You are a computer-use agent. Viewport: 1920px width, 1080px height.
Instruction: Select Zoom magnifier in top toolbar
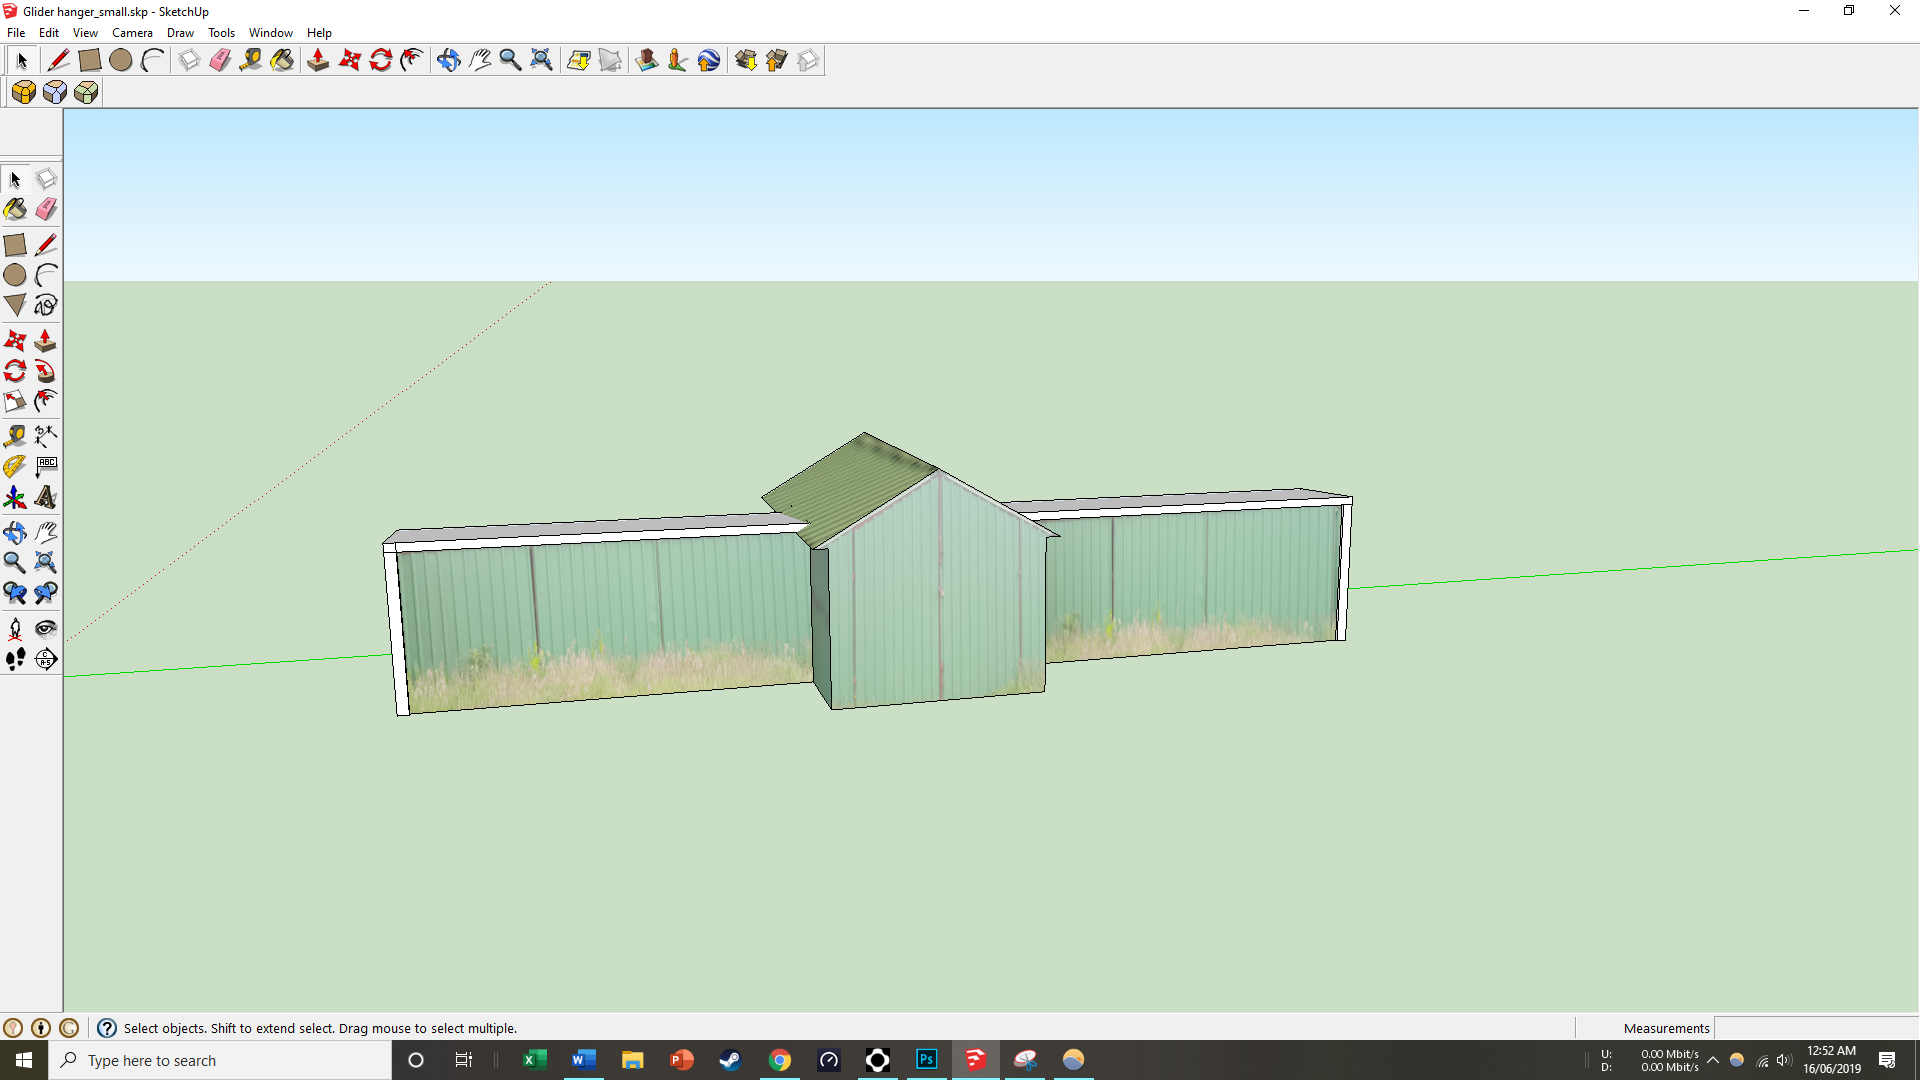pyautogui.click(x=510, y=61)
